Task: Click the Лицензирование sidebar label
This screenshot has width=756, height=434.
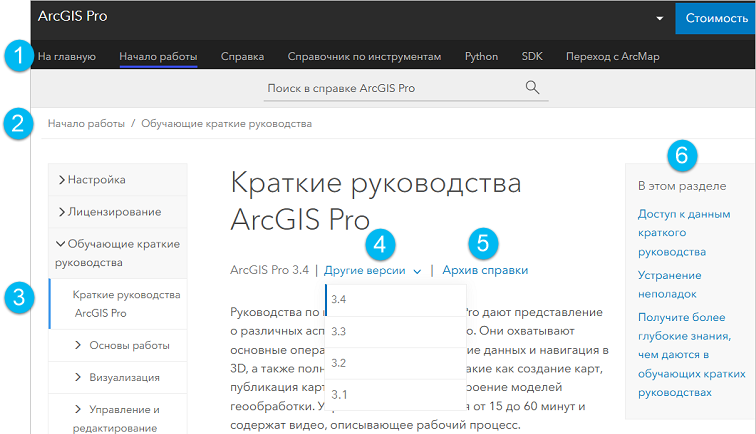Action: (x=114, y=212)
